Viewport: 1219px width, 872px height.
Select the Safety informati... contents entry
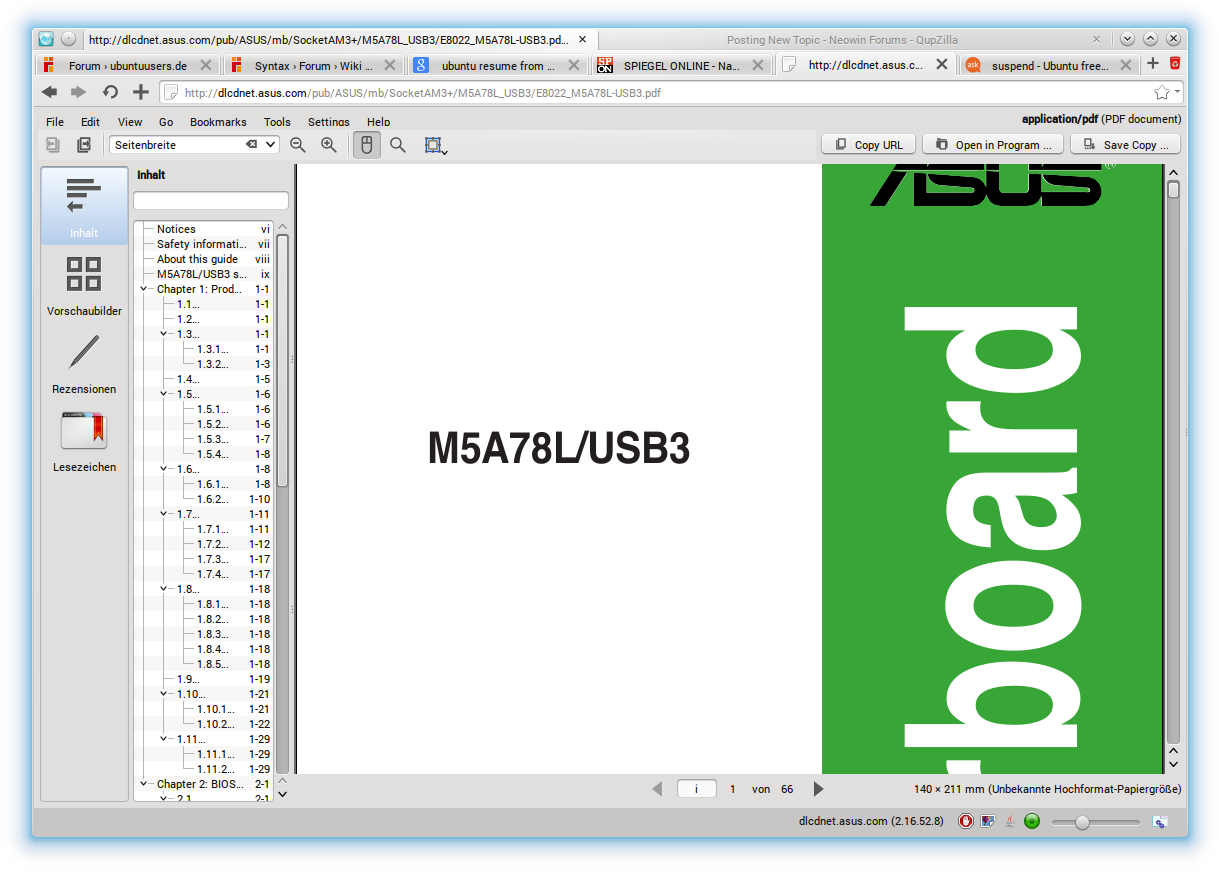tap(201, 244)
